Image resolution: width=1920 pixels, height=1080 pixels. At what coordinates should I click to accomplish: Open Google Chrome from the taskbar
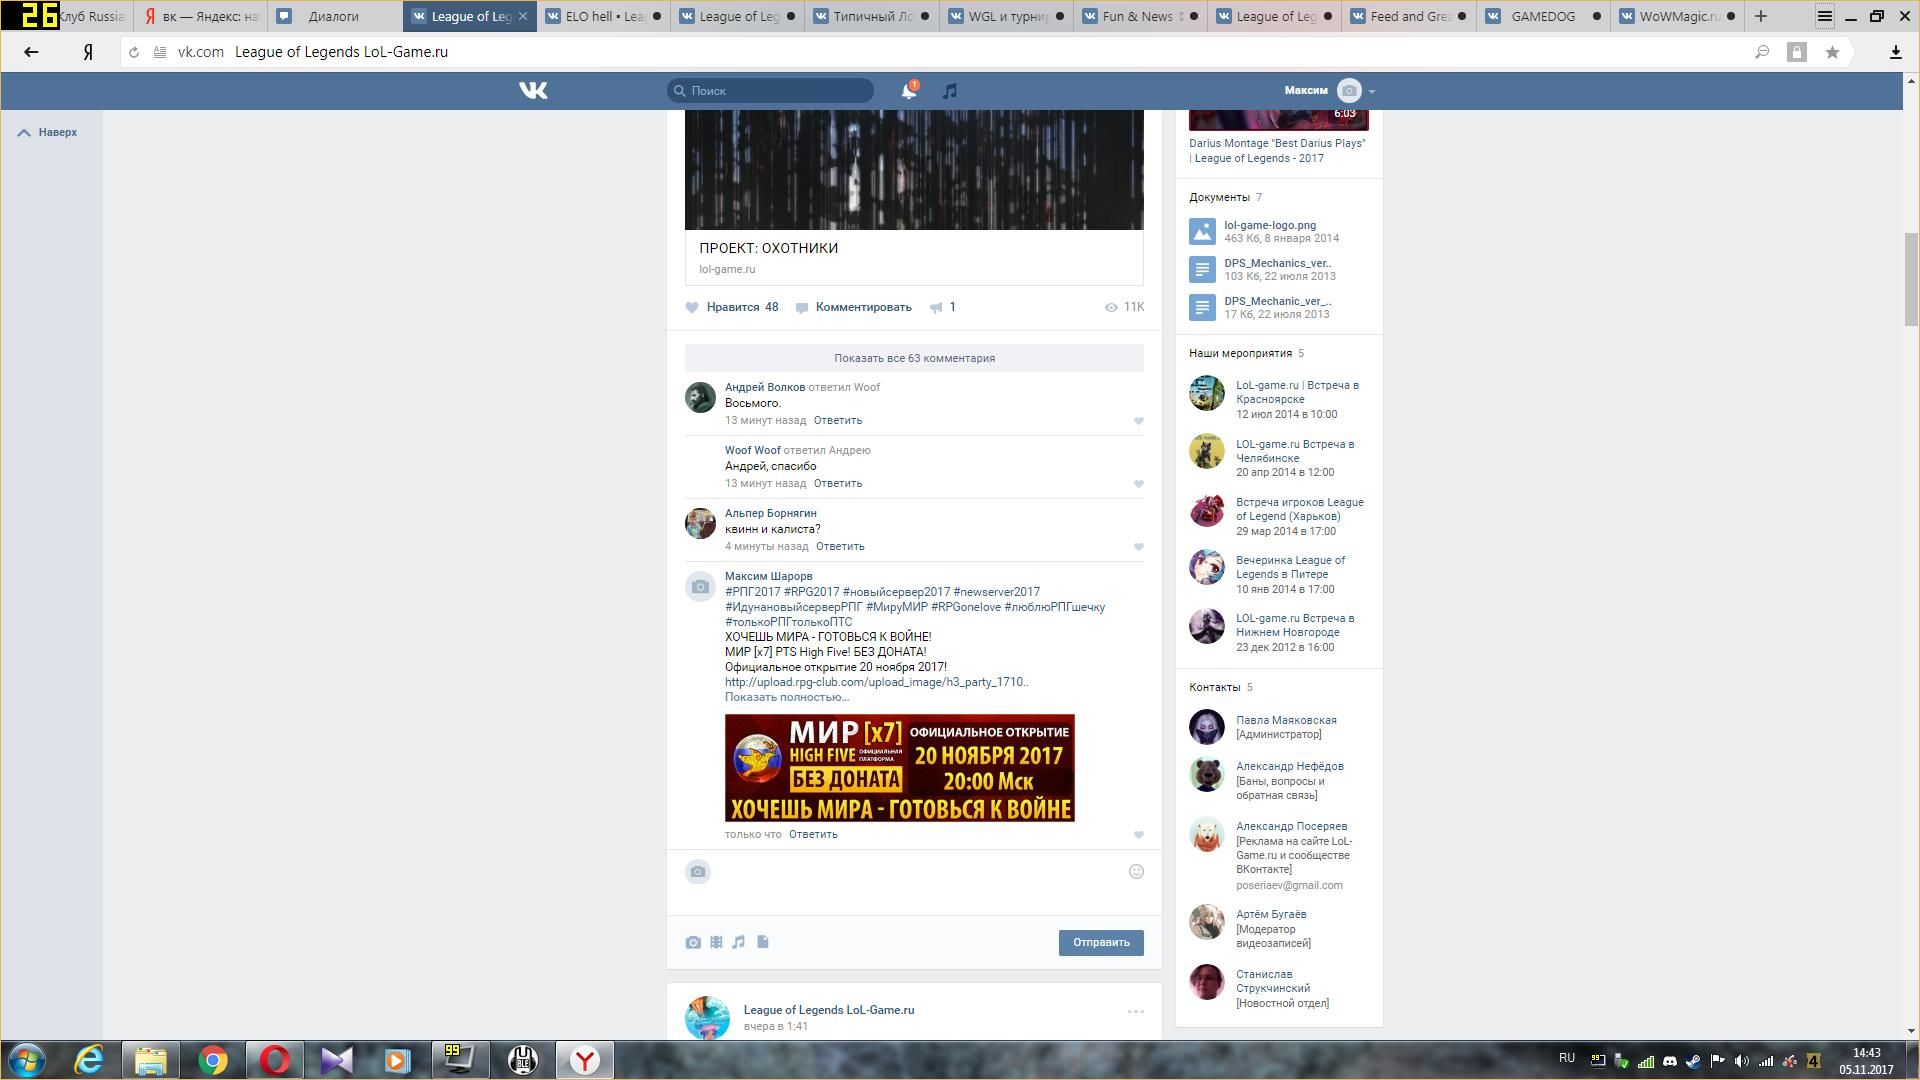[x=213, y=1060]
